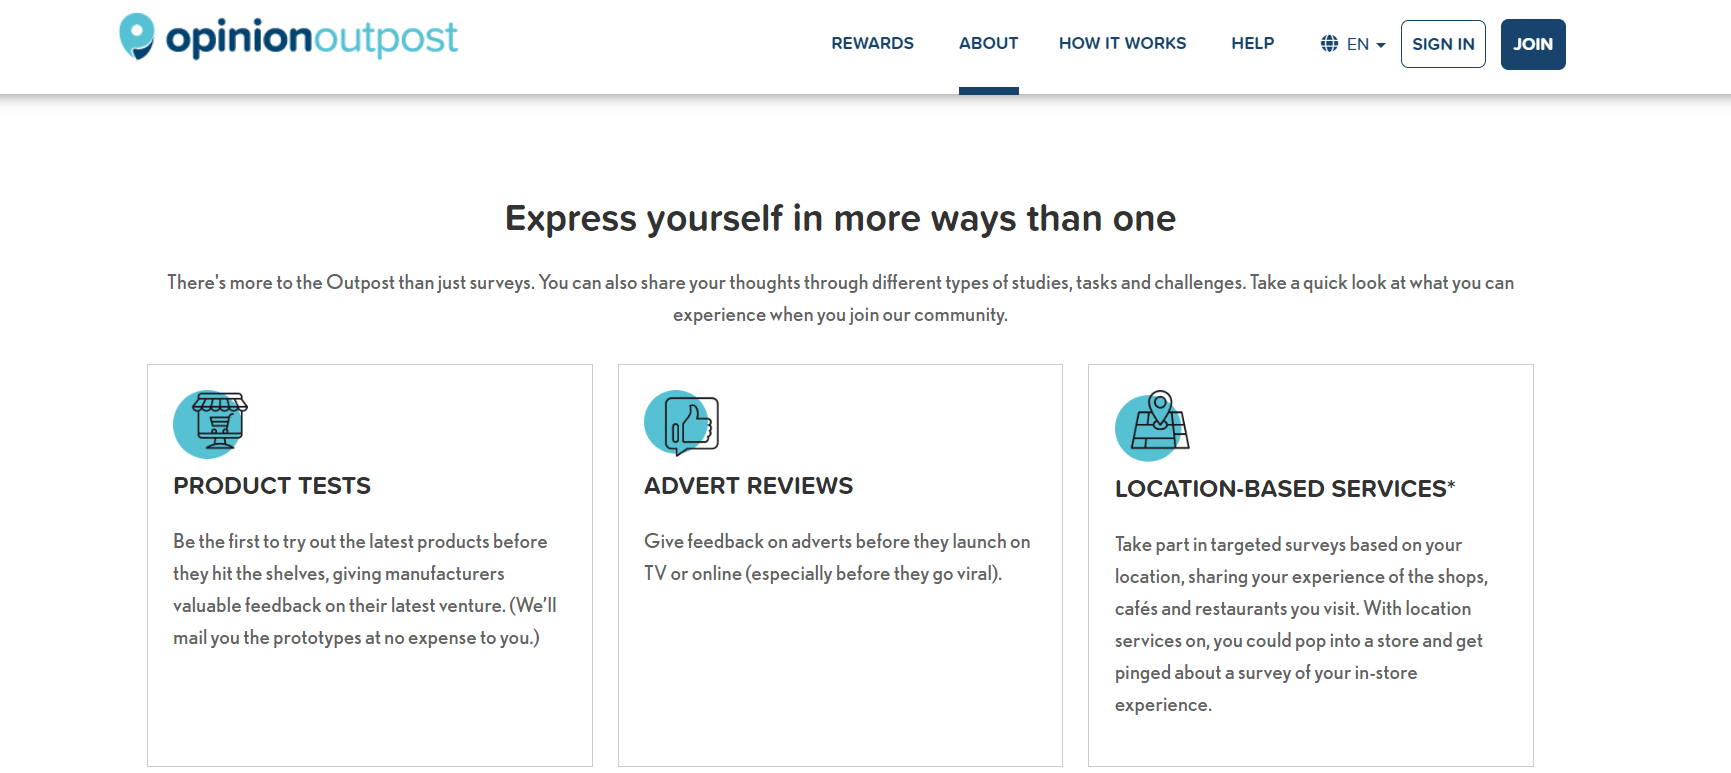Click the Advert Reviews thumbs-up icon

click(x=682, y=423)
